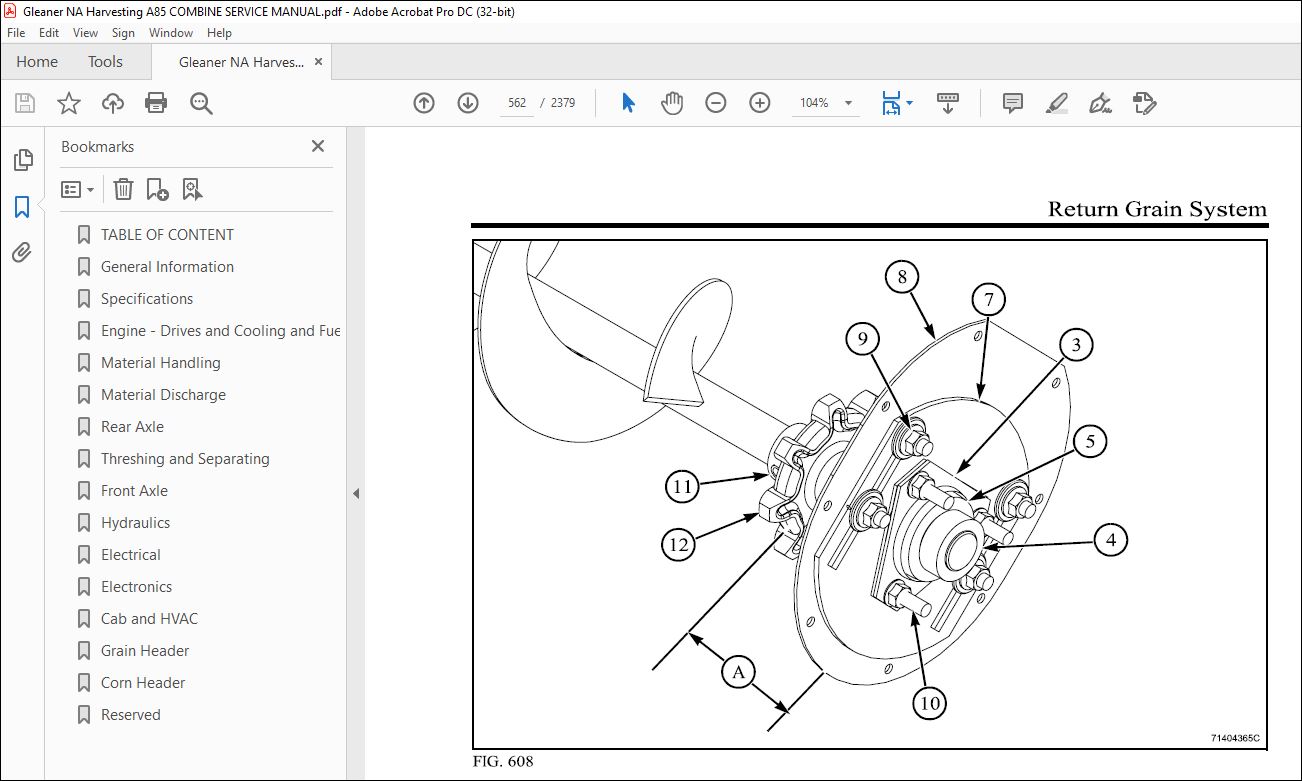The image size is (1302, 781).
Task: Select the Gleaner NA Harves... document tab
Action: 241,62
